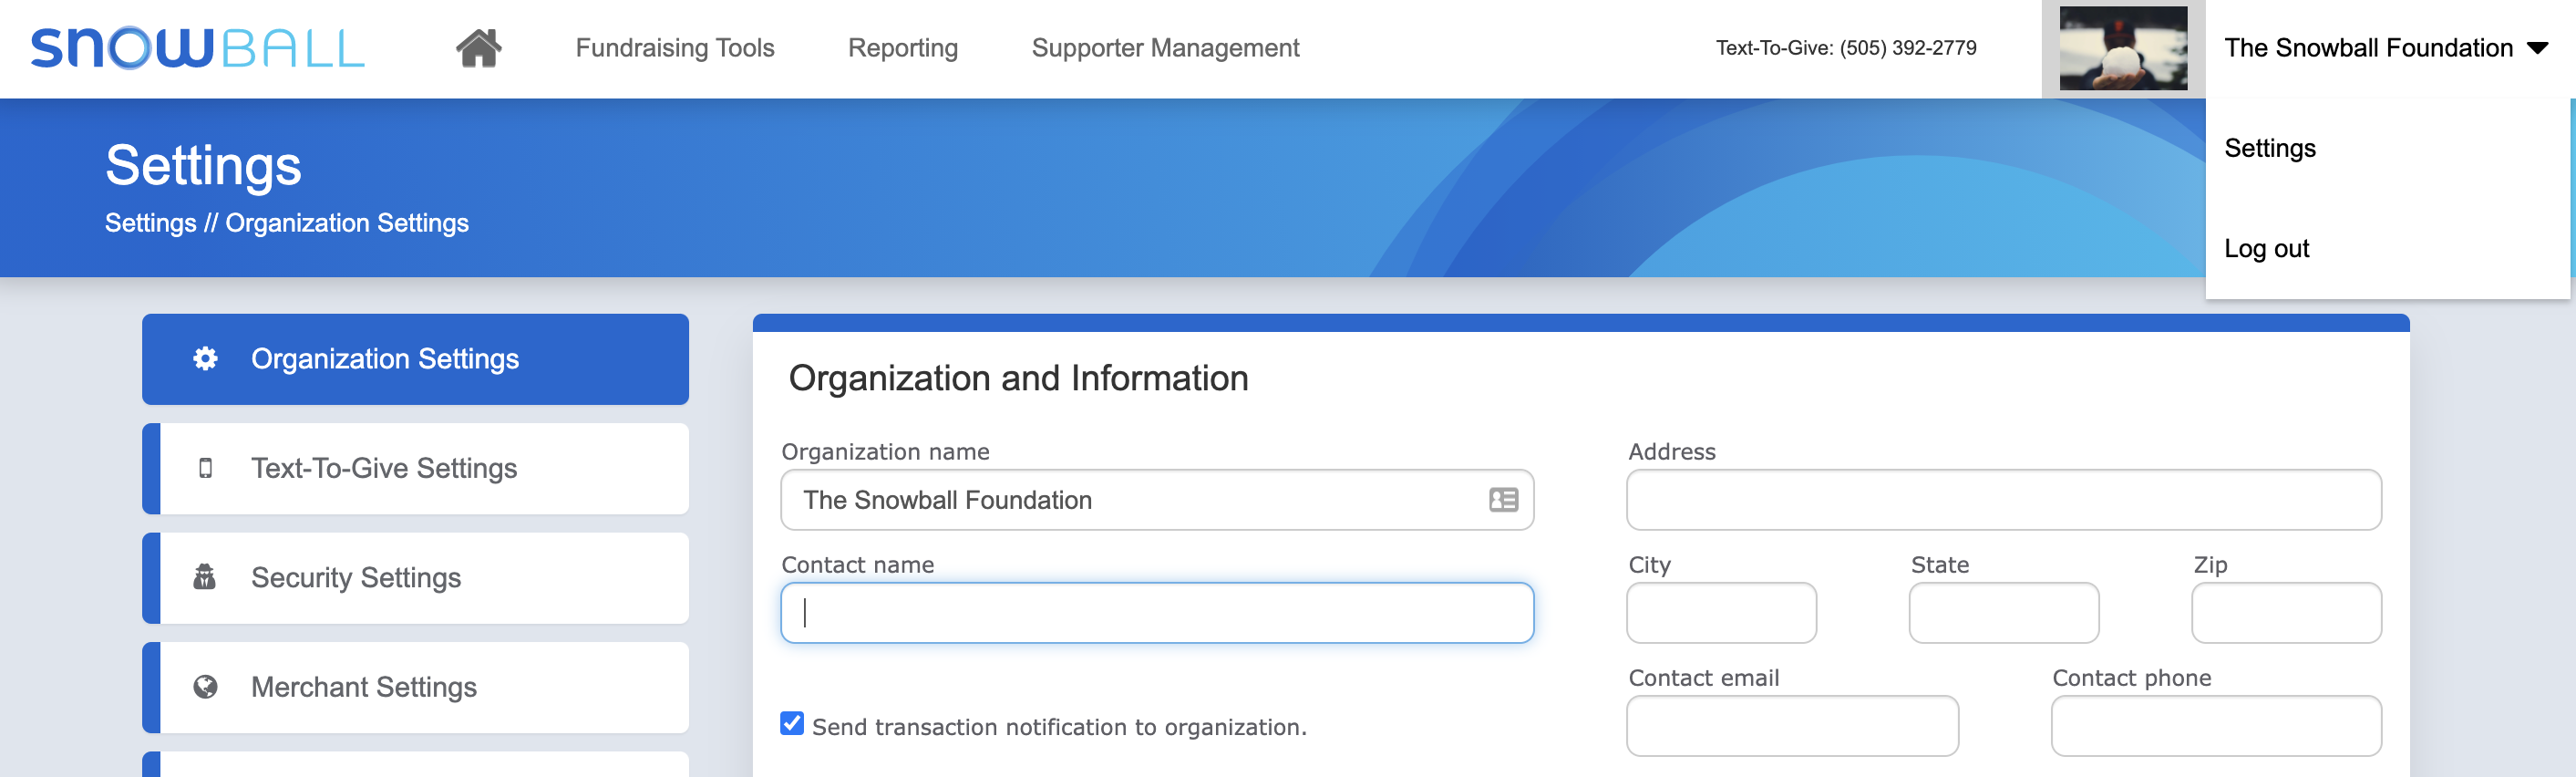Switch to the Security Settings tab
Viewport: 2576px width, 777px height.
415,578
